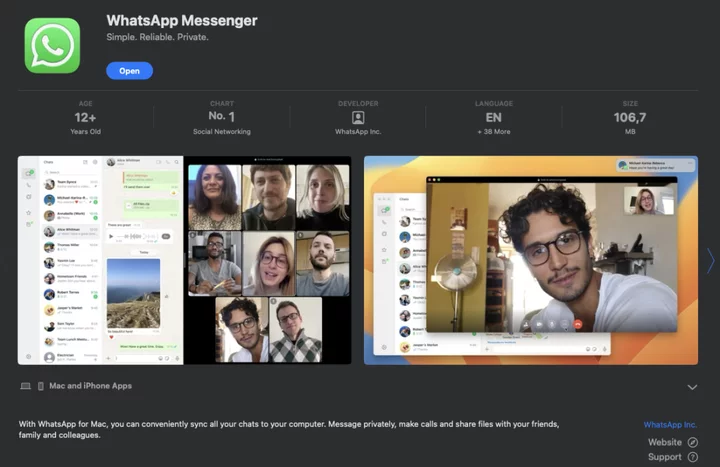Screen dimensions: 720x467
Task: Click the Support question mark icon
Action: [x=693, y=457]
